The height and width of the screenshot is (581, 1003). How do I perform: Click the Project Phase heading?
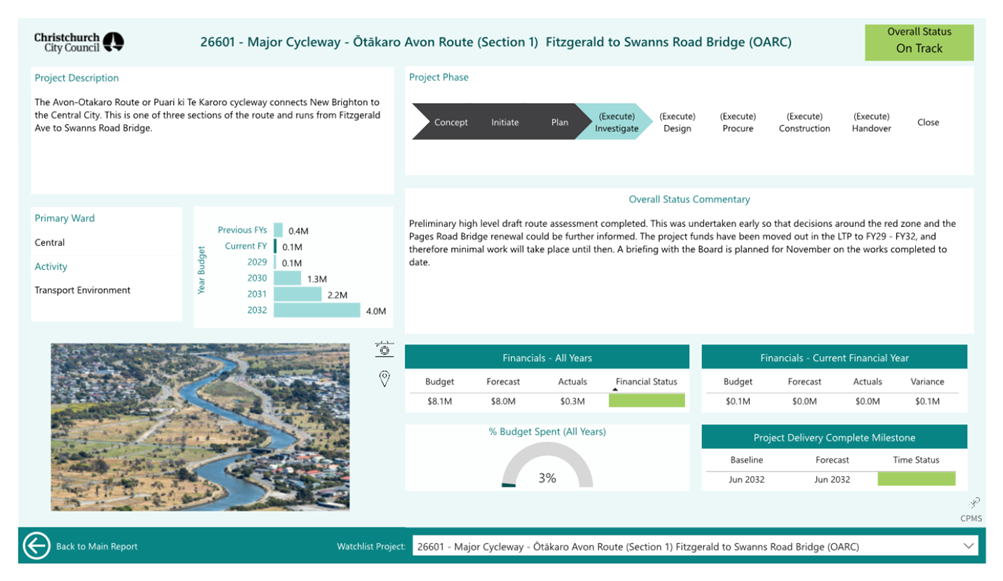[x=438, y=77]
